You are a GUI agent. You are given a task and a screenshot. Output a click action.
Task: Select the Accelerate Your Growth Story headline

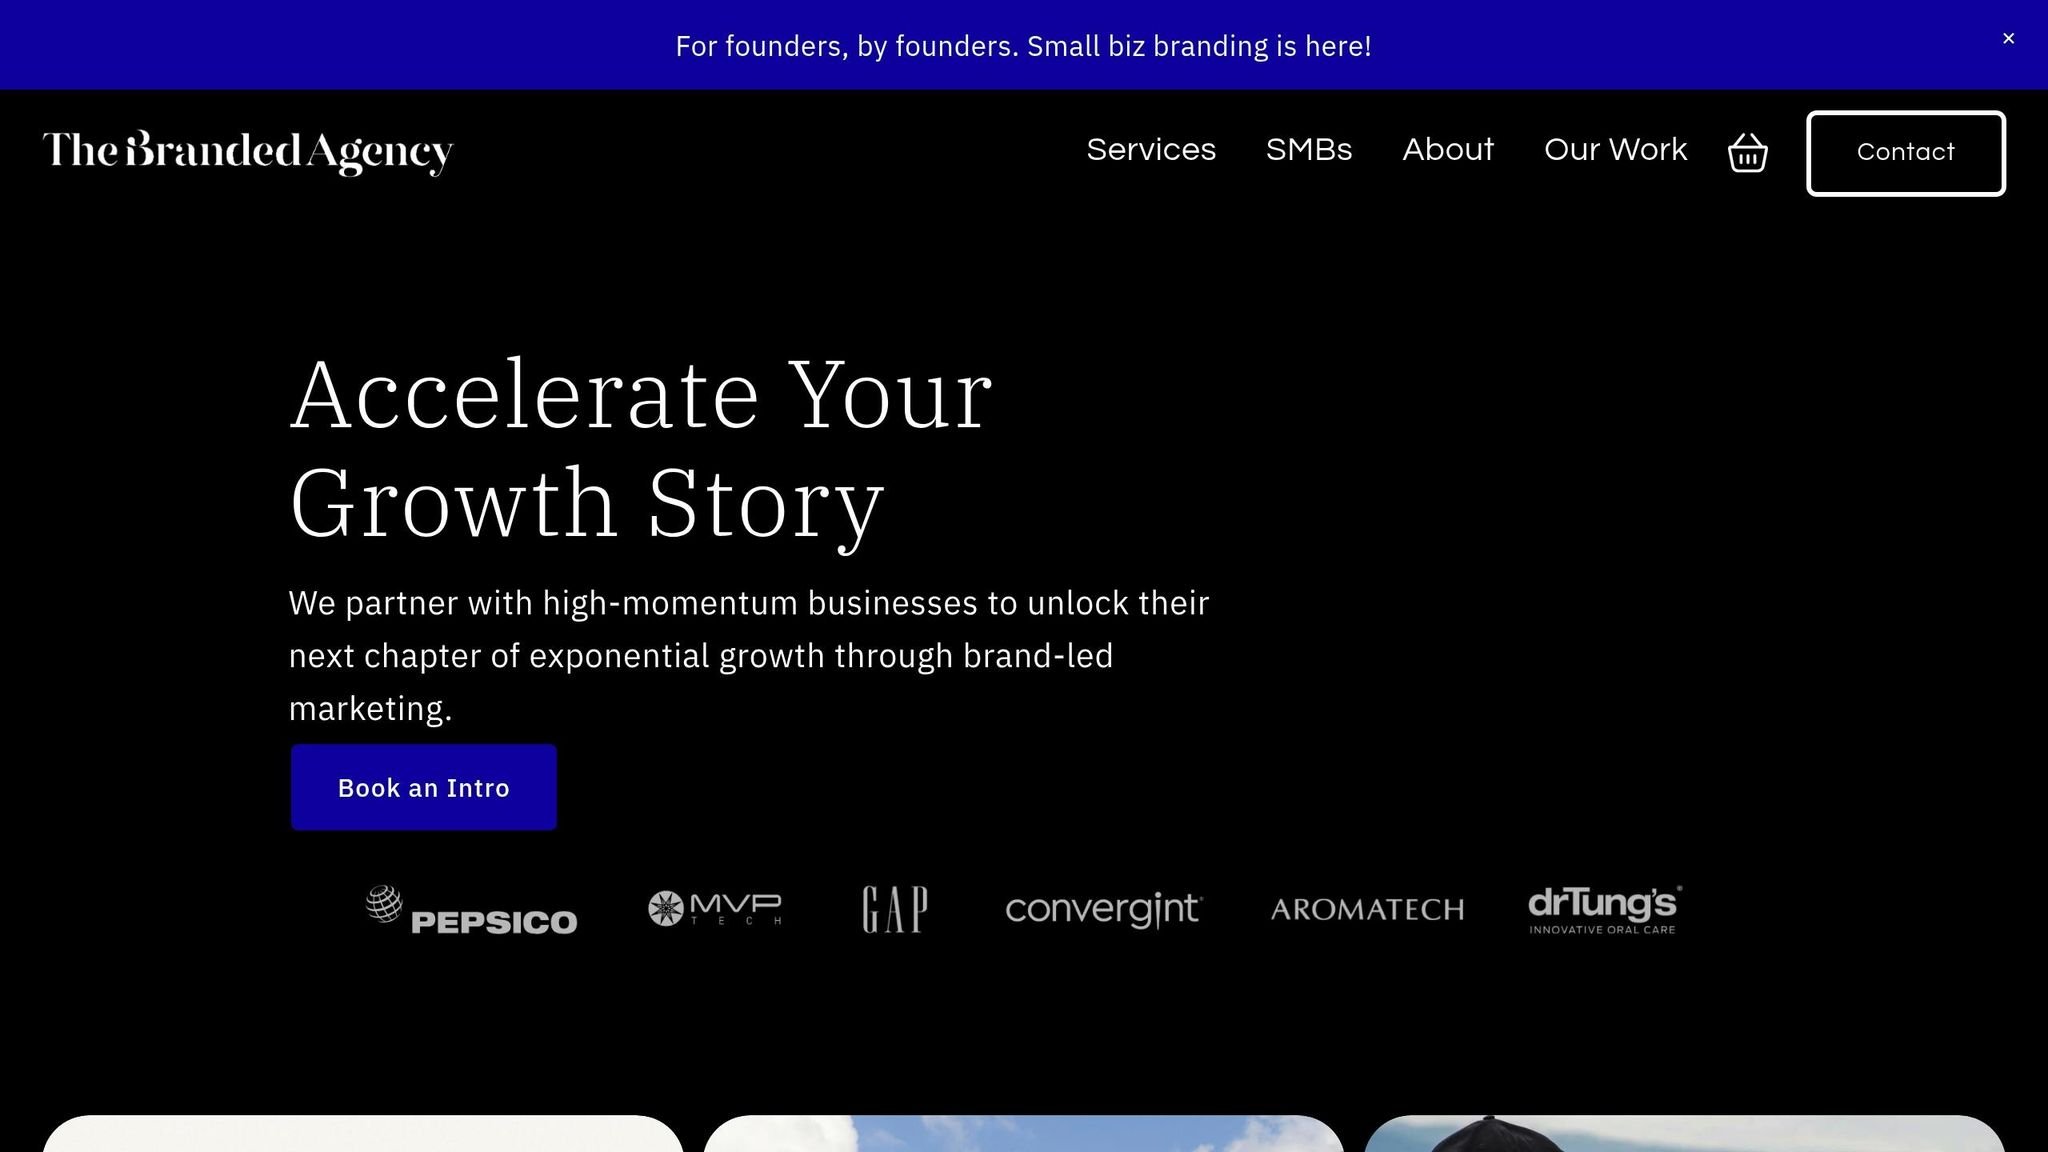click(x=640, y=445)
